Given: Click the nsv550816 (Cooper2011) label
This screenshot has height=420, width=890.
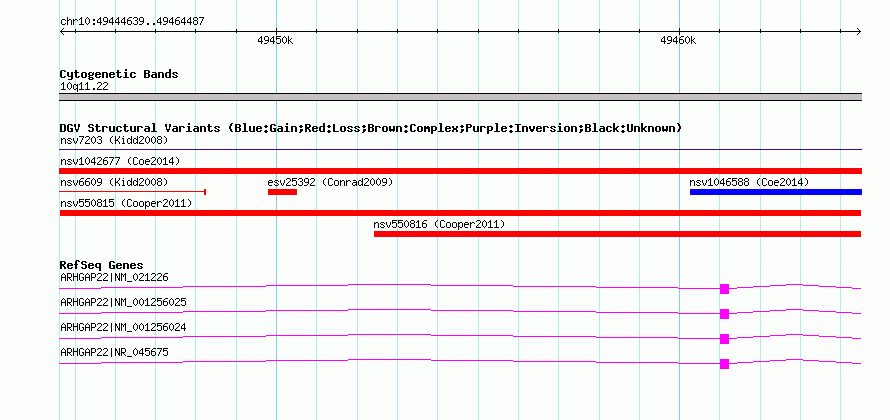Looking at the screenshot, I should click(x=439, y=224).
